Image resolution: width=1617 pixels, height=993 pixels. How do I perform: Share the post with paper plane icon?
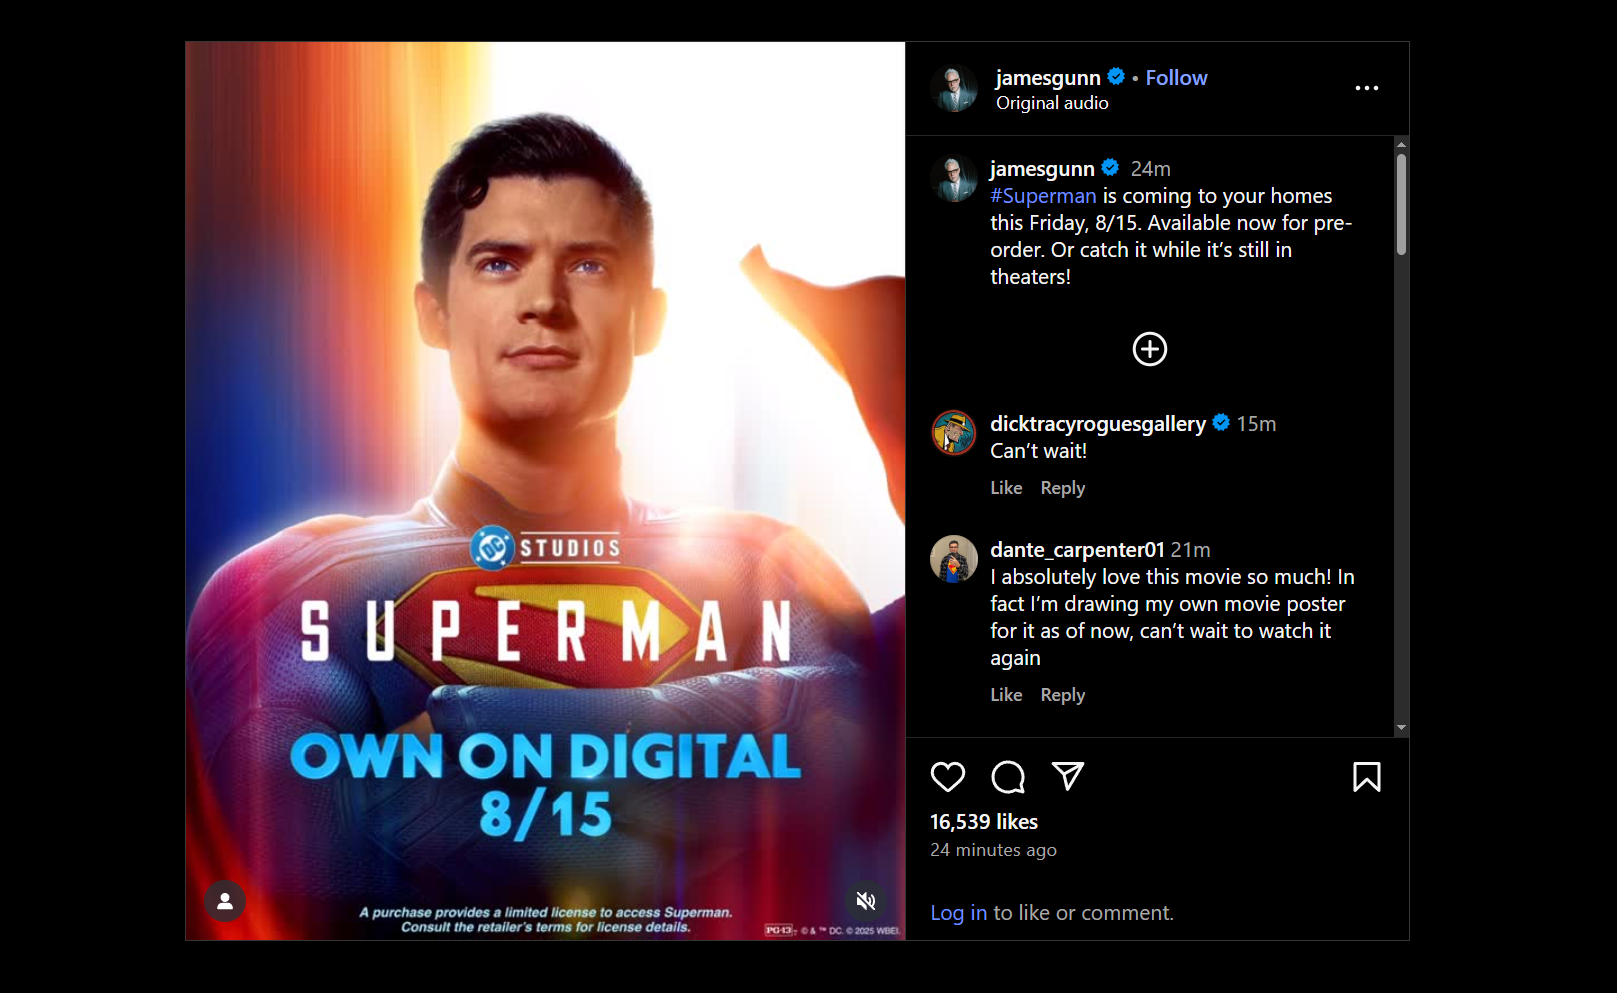1068,776
